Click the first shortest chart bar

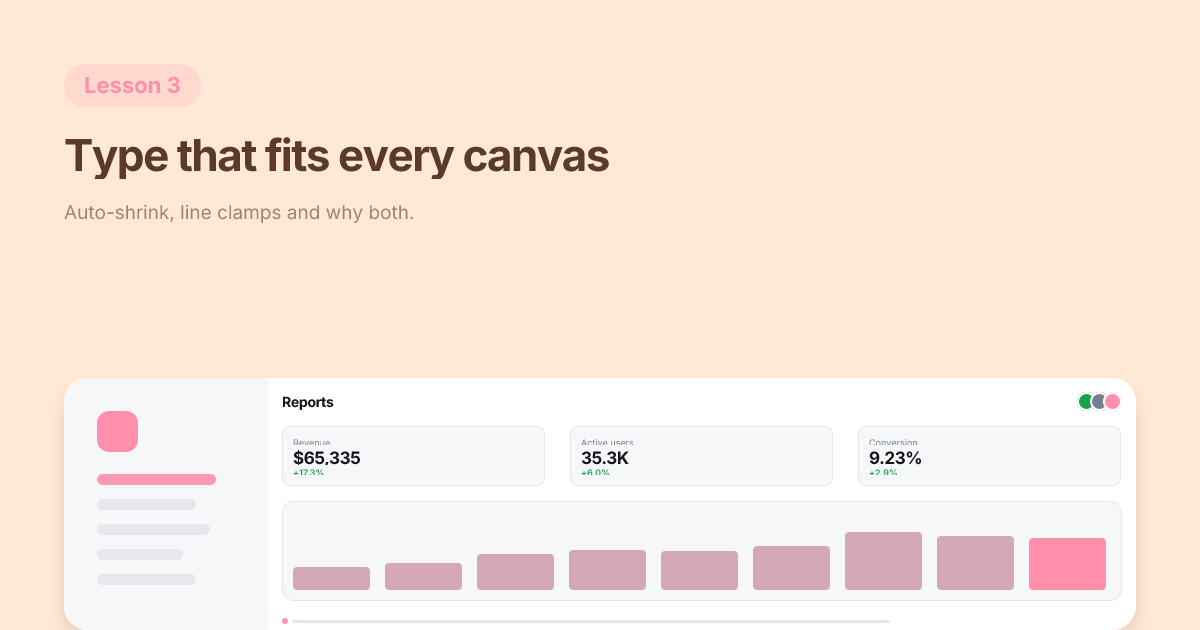coord(331,578)
